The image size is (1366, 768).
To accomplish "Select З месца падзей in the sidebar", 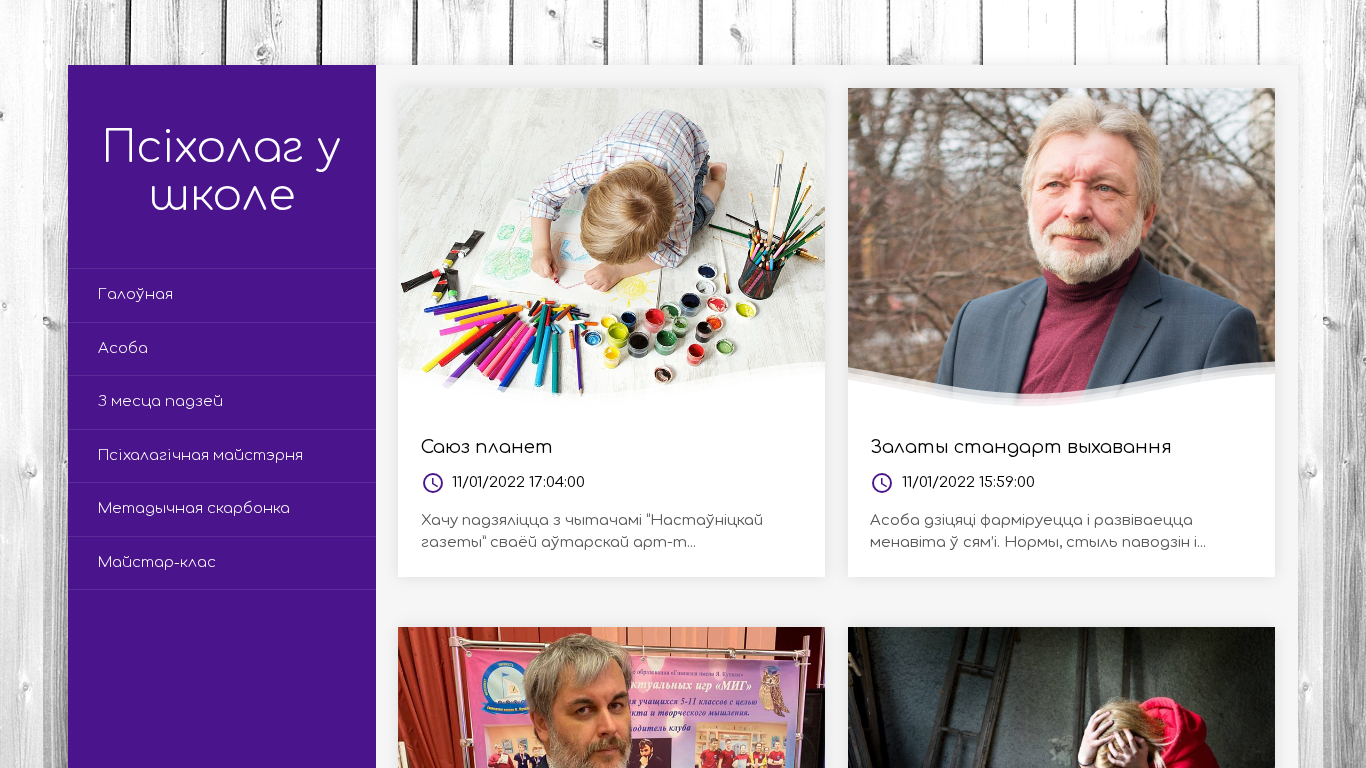I will pos(222,402).
